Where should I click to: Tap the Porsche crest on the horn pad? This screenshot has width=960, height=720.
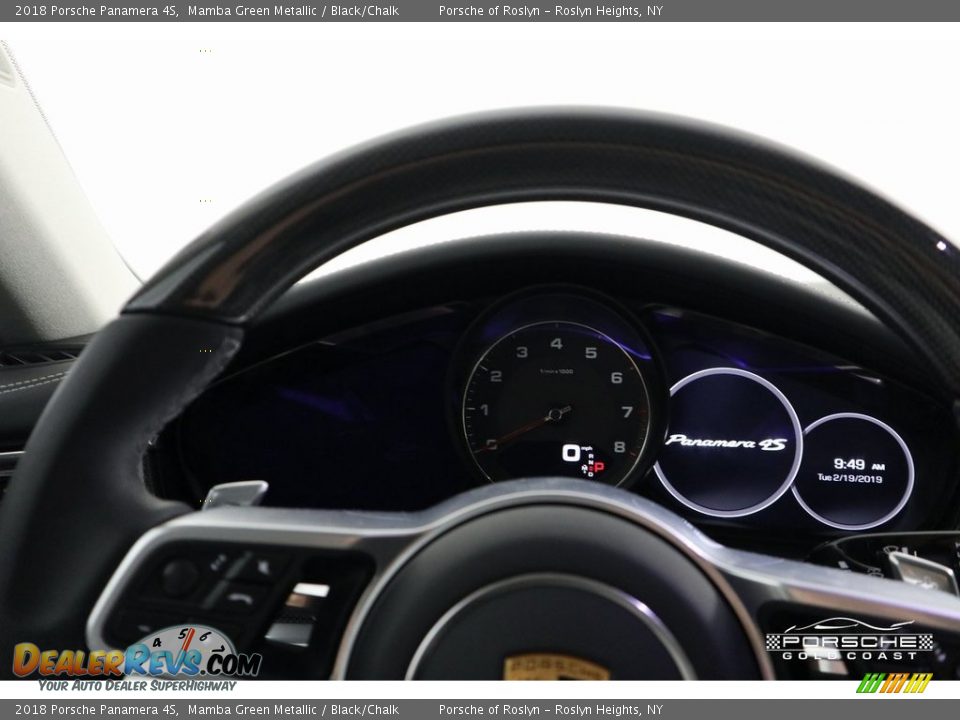pos(556,668)
